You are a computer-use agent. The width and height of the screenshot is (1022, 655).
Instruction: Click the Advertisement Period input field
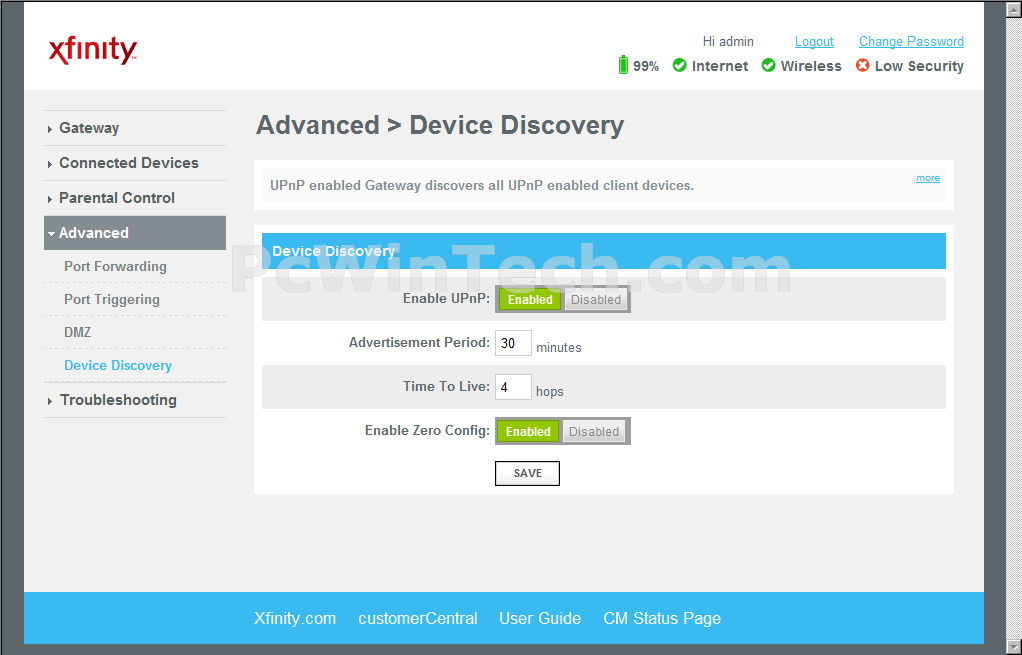click(x=514, y=343)
